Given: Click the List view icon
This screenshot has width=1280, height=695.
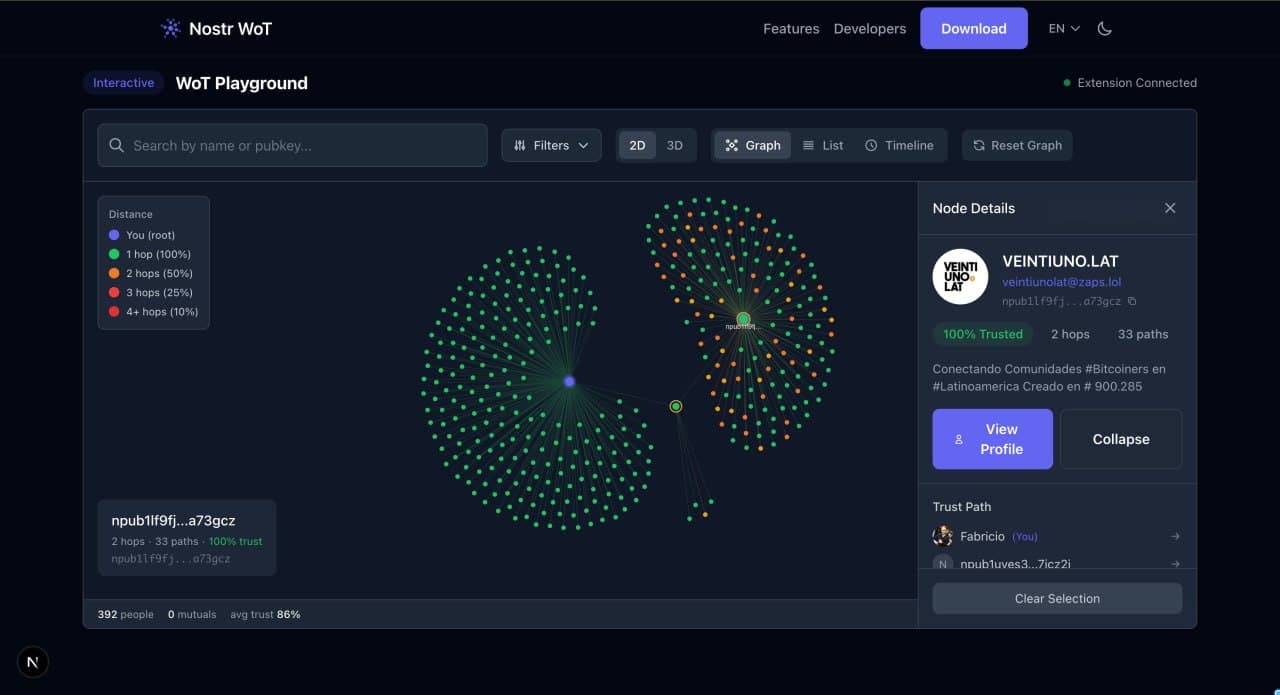Looking at the screenshot, I should [809, 145].
